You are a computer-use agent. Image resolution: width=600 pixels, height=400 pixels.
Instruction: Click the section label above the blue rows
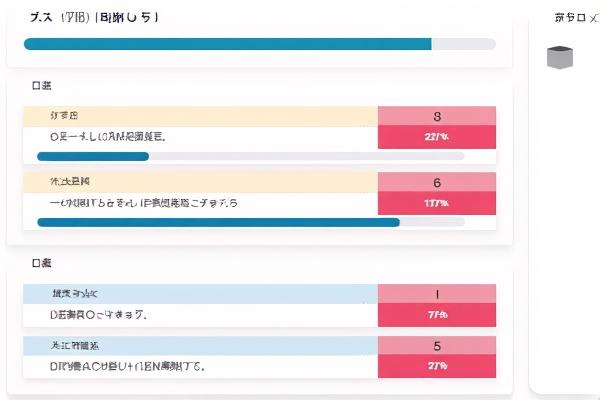[x=42, y=264]
